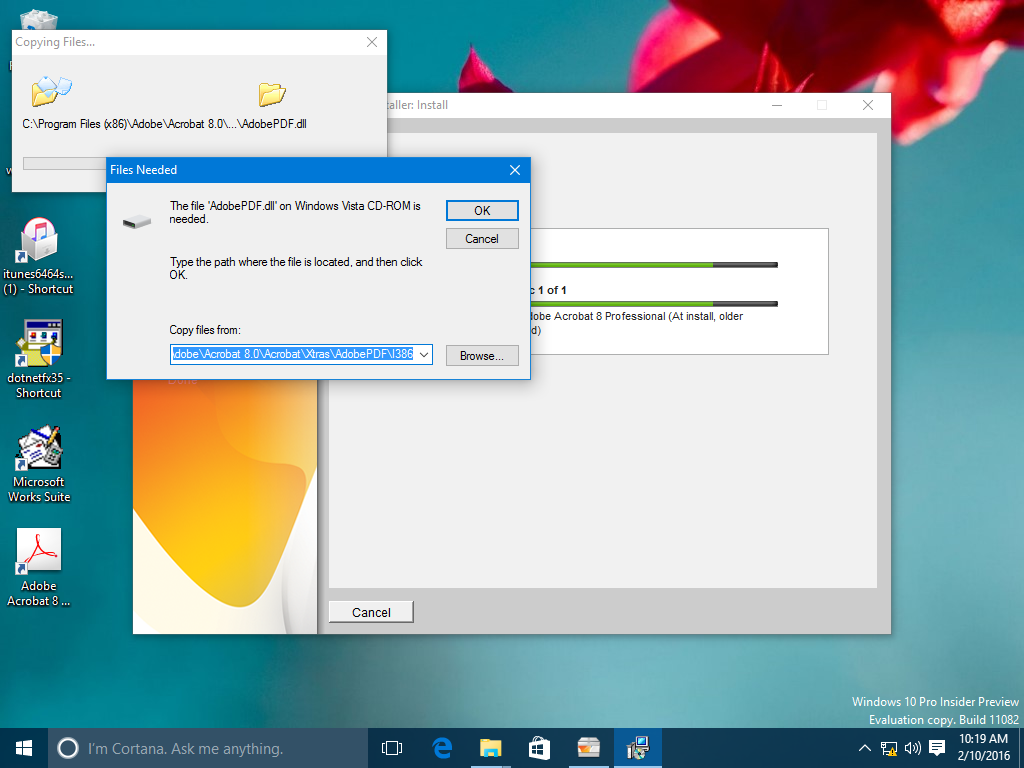
Task: Close the Files Needed dialog
Action: coord(515,170)
